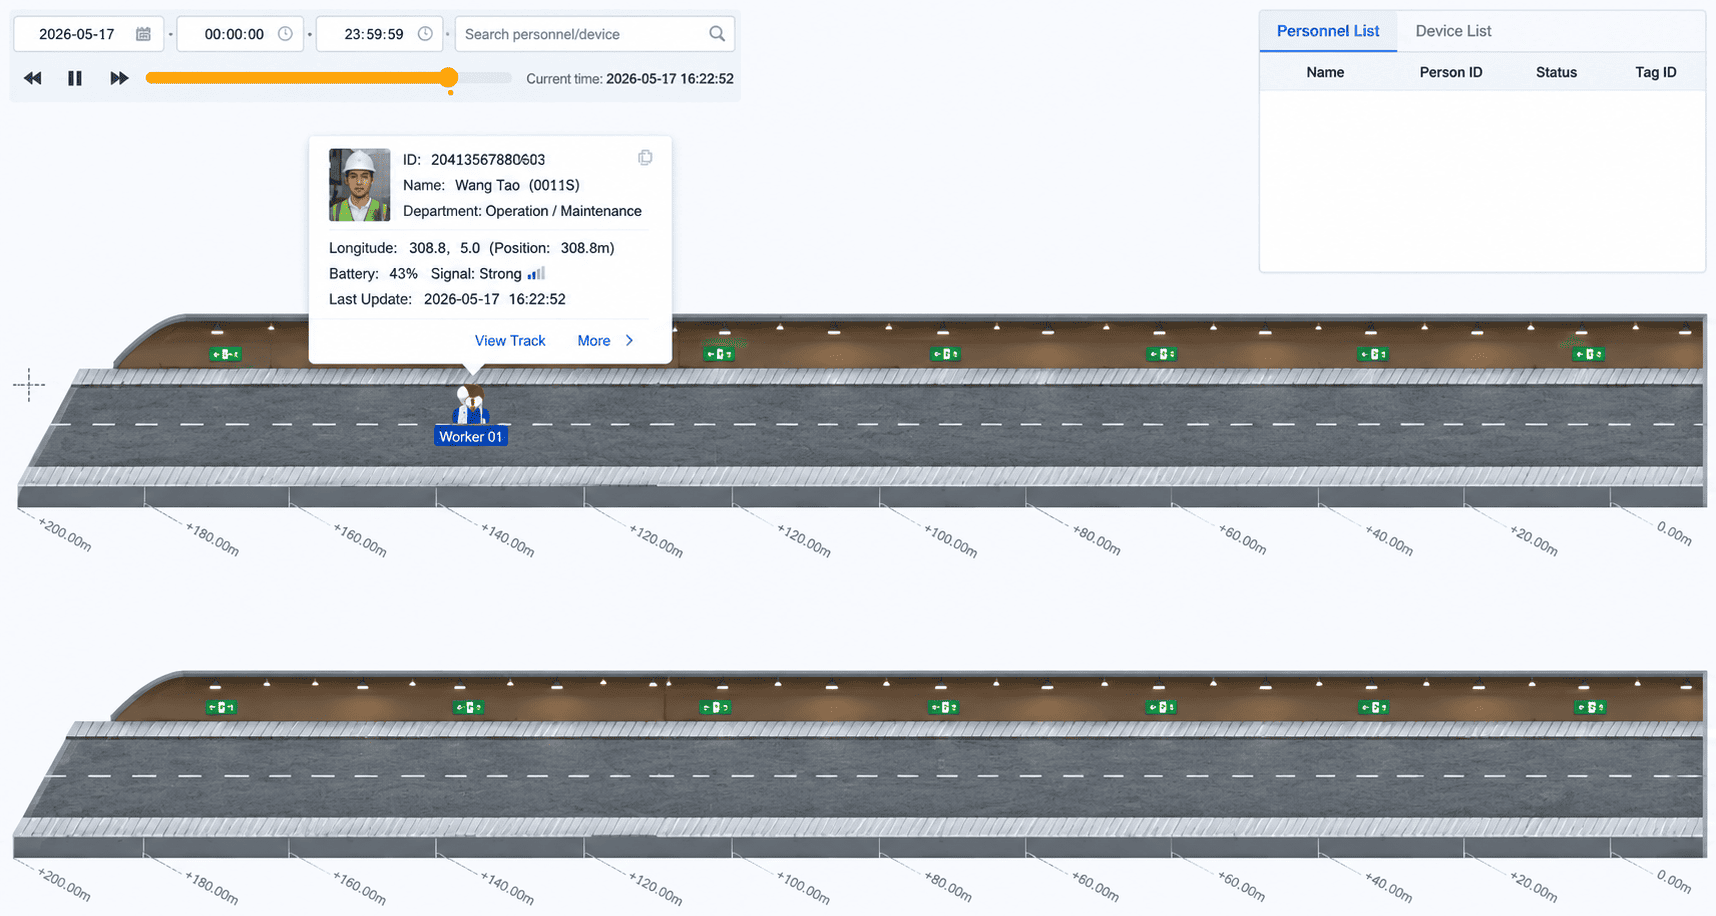
Task: Click the signal strength bars icon
Action: [536, 274]
